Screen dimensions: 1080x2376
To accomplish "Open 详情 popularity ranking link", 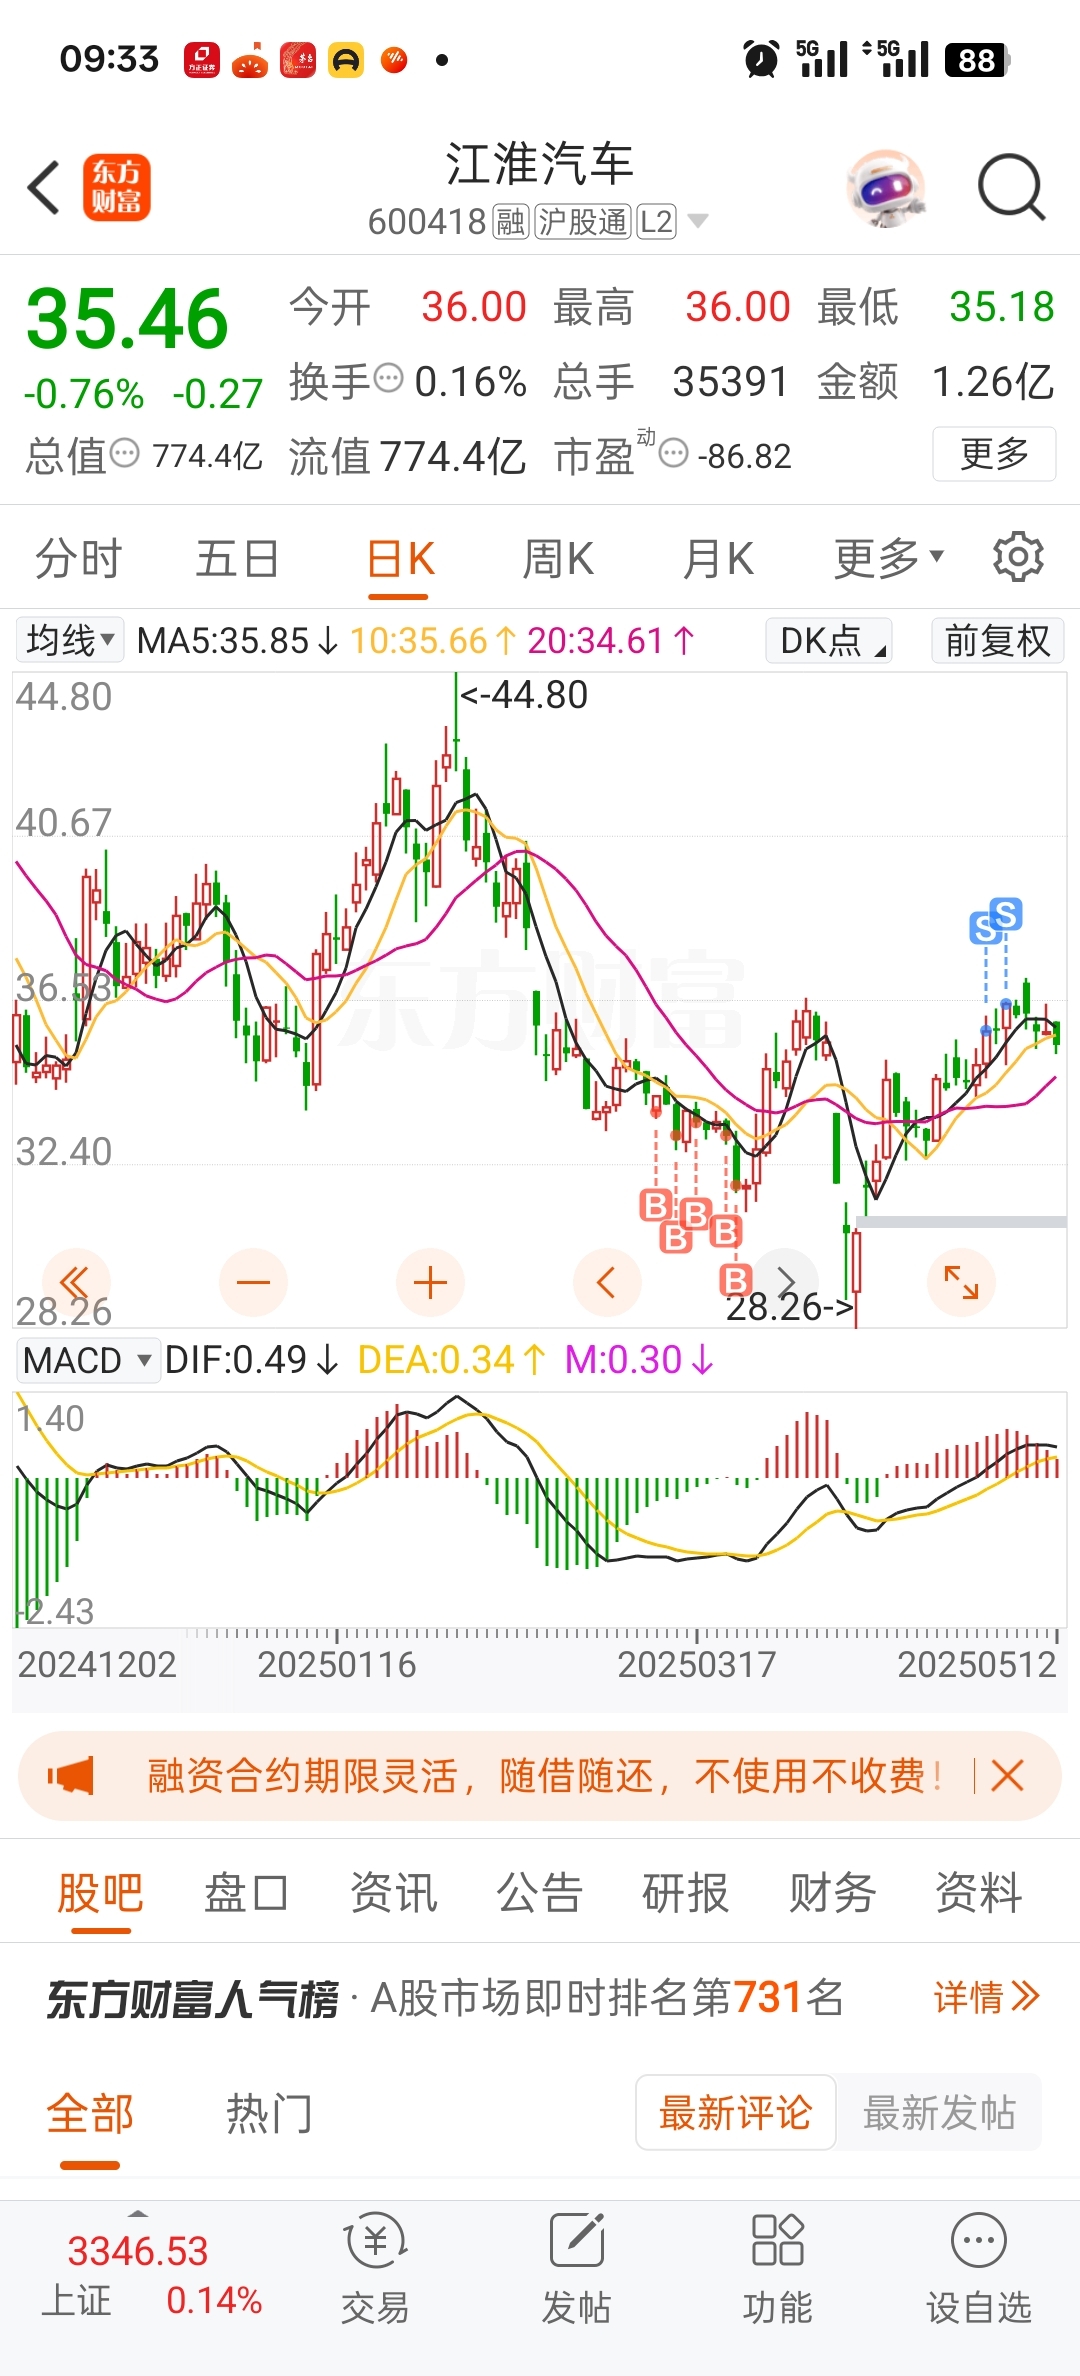I will tap(986, 1998).
